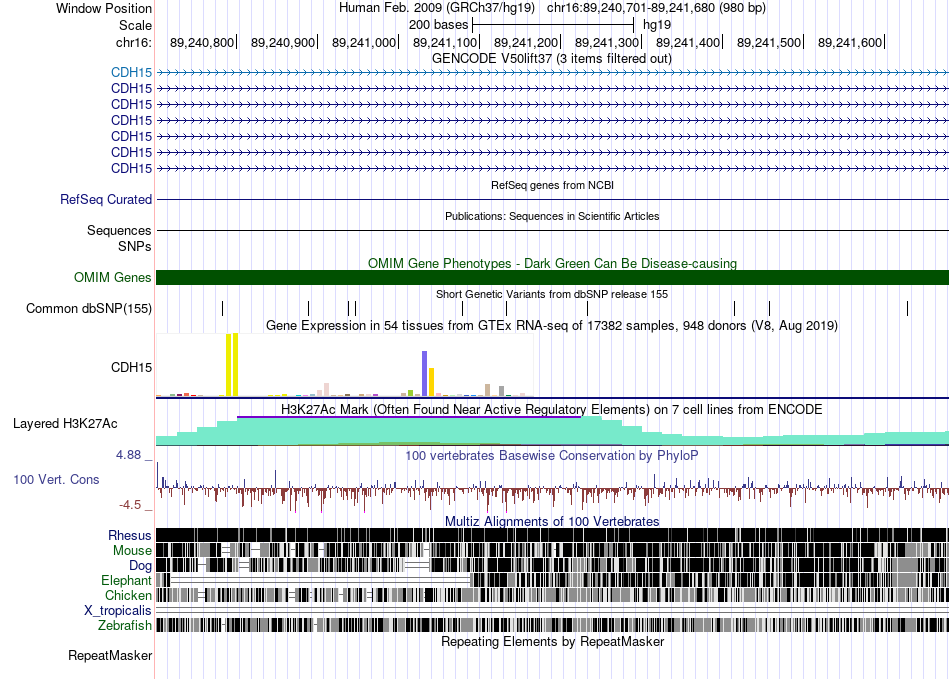The image size is (950, 679).
Task: Click the 'H3K27Ac Mark' ENCODE track title
Action: point(552,409)
